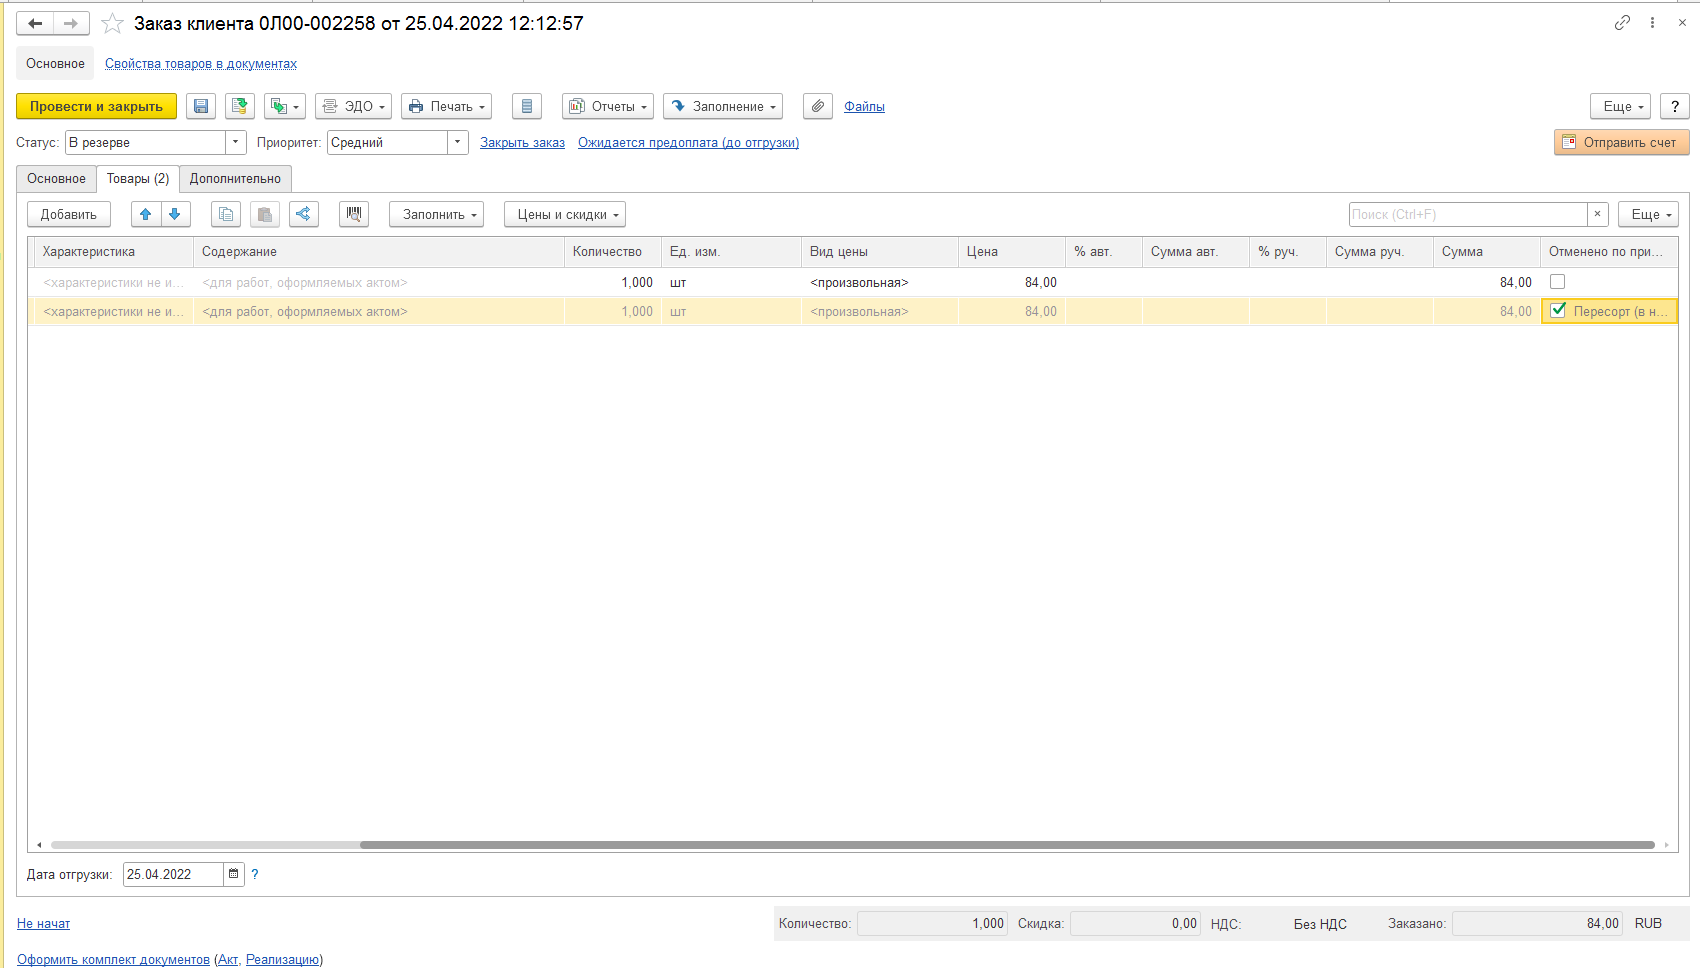Switch to the Дополнительно tab
Image resolution: width=1700 pixels, height=968 pixels.
pos(235,179)
